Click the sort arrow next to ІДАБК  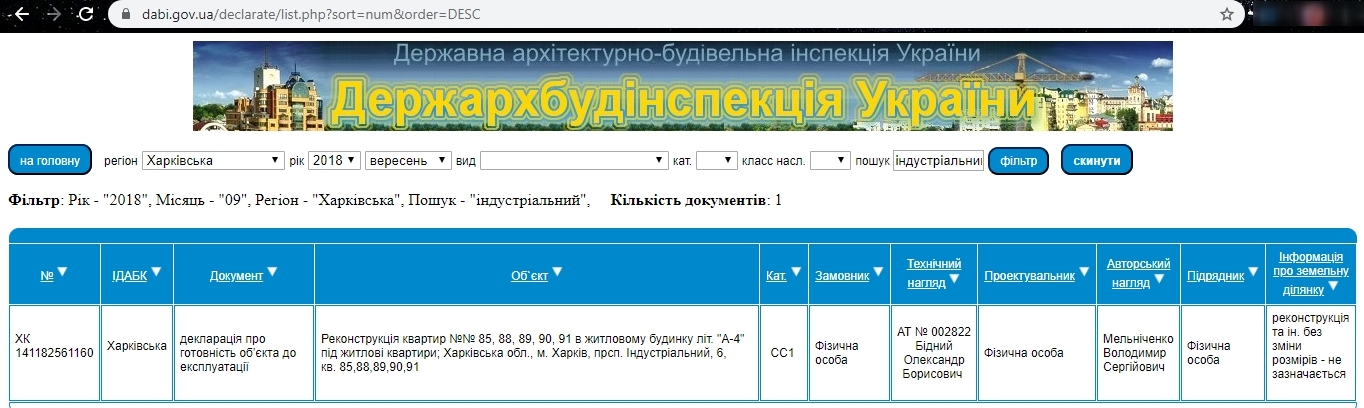tap(156, 272)
